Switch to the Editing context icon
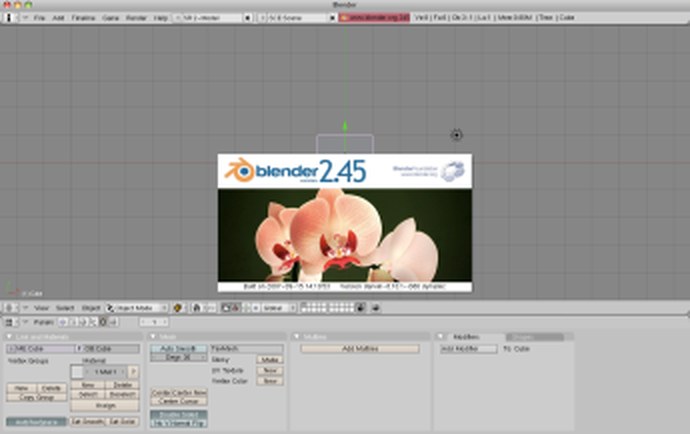Viewport: 690px width, 434px height. 103,323
